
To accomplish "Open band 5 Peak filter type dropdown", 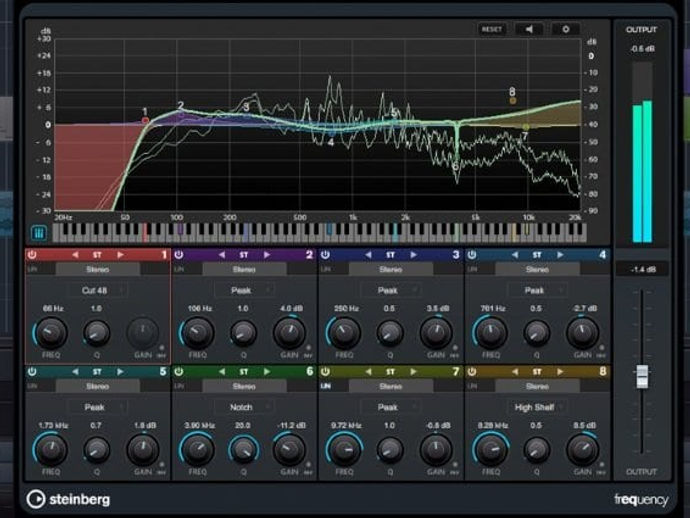I will point(98,407).
